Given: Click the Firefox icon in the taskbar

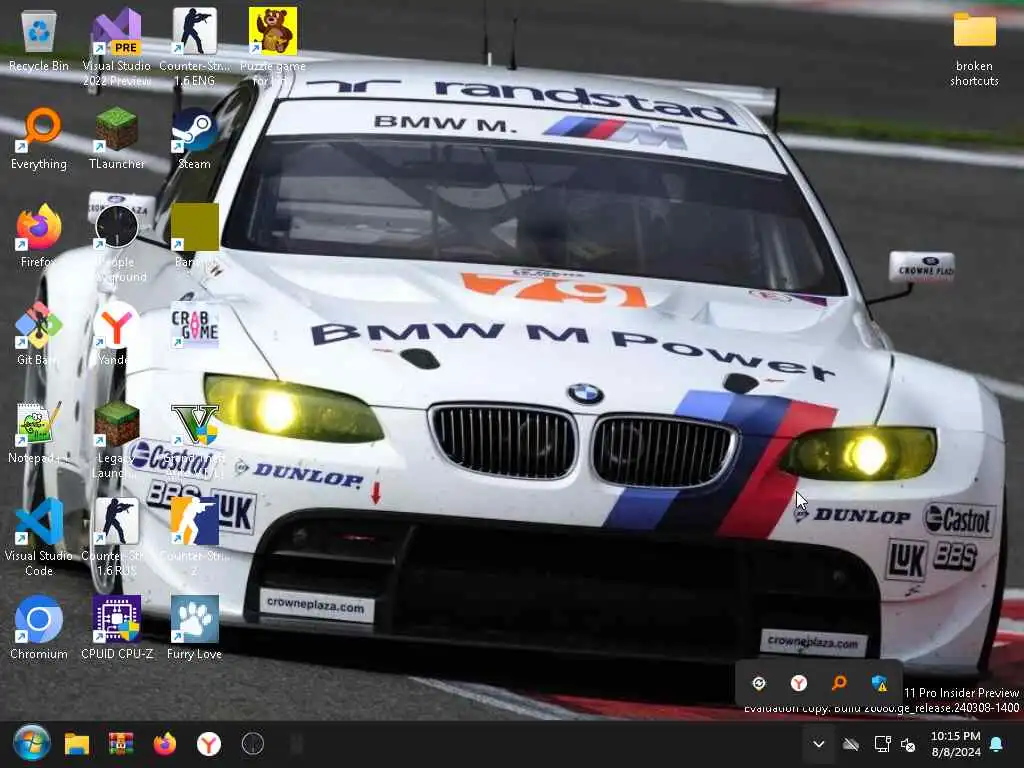Looking at the screenshot, I should point(165,744).
